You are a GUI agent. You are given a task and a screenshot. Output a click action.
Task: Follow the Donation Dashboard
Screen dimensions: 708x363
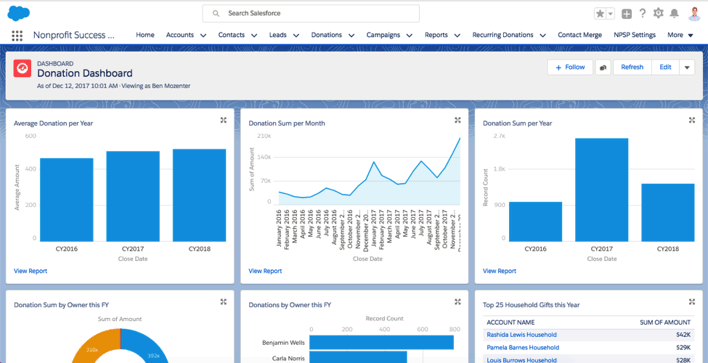[x=570, y=67]
